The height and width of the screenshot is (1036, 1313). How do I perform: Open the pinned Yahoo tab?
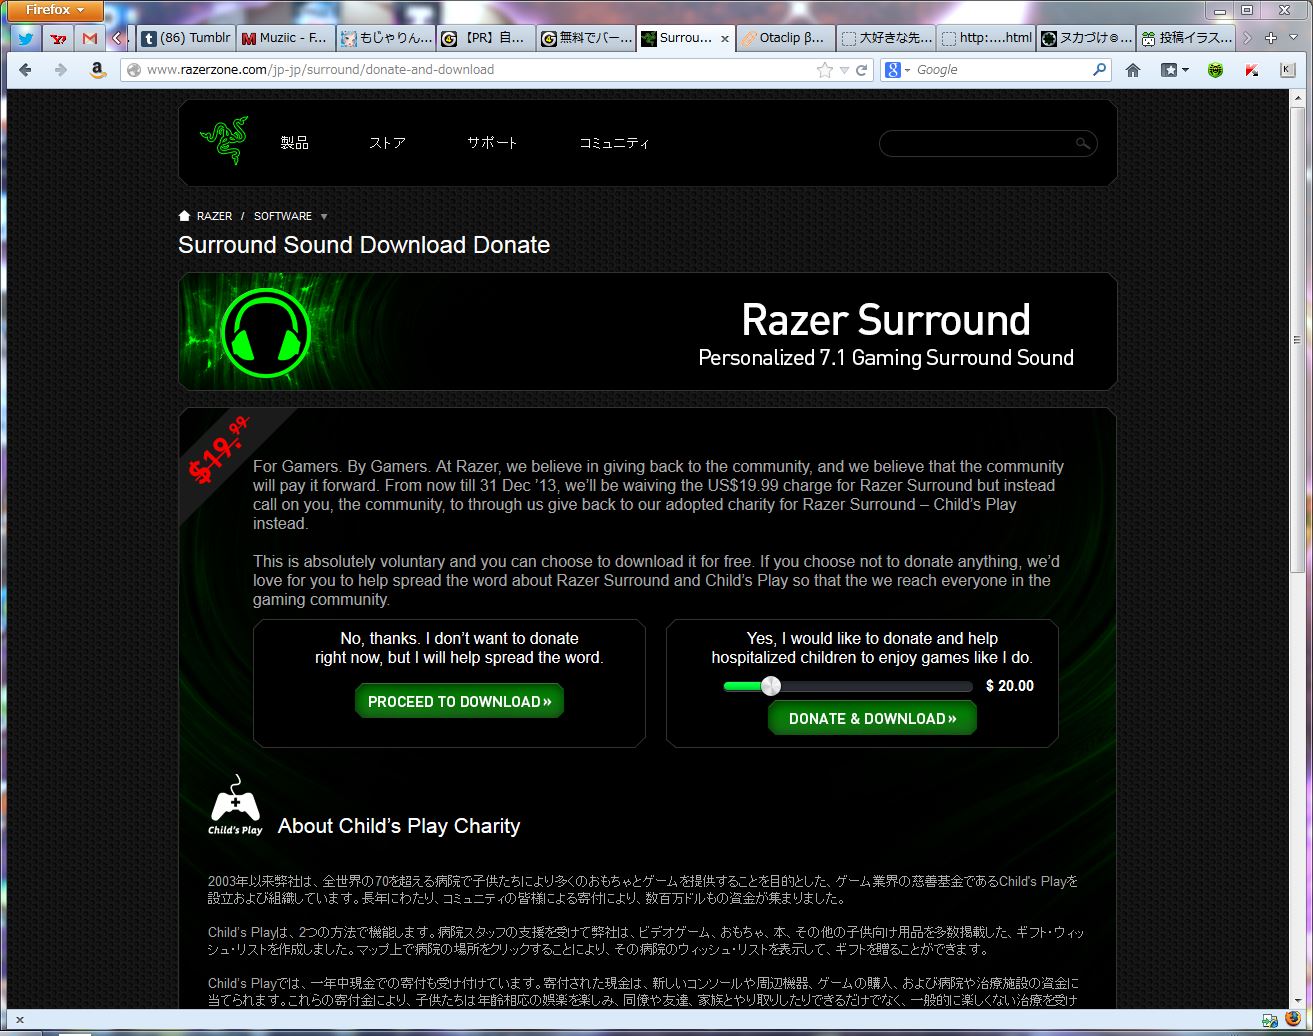[x=58, y=39]
